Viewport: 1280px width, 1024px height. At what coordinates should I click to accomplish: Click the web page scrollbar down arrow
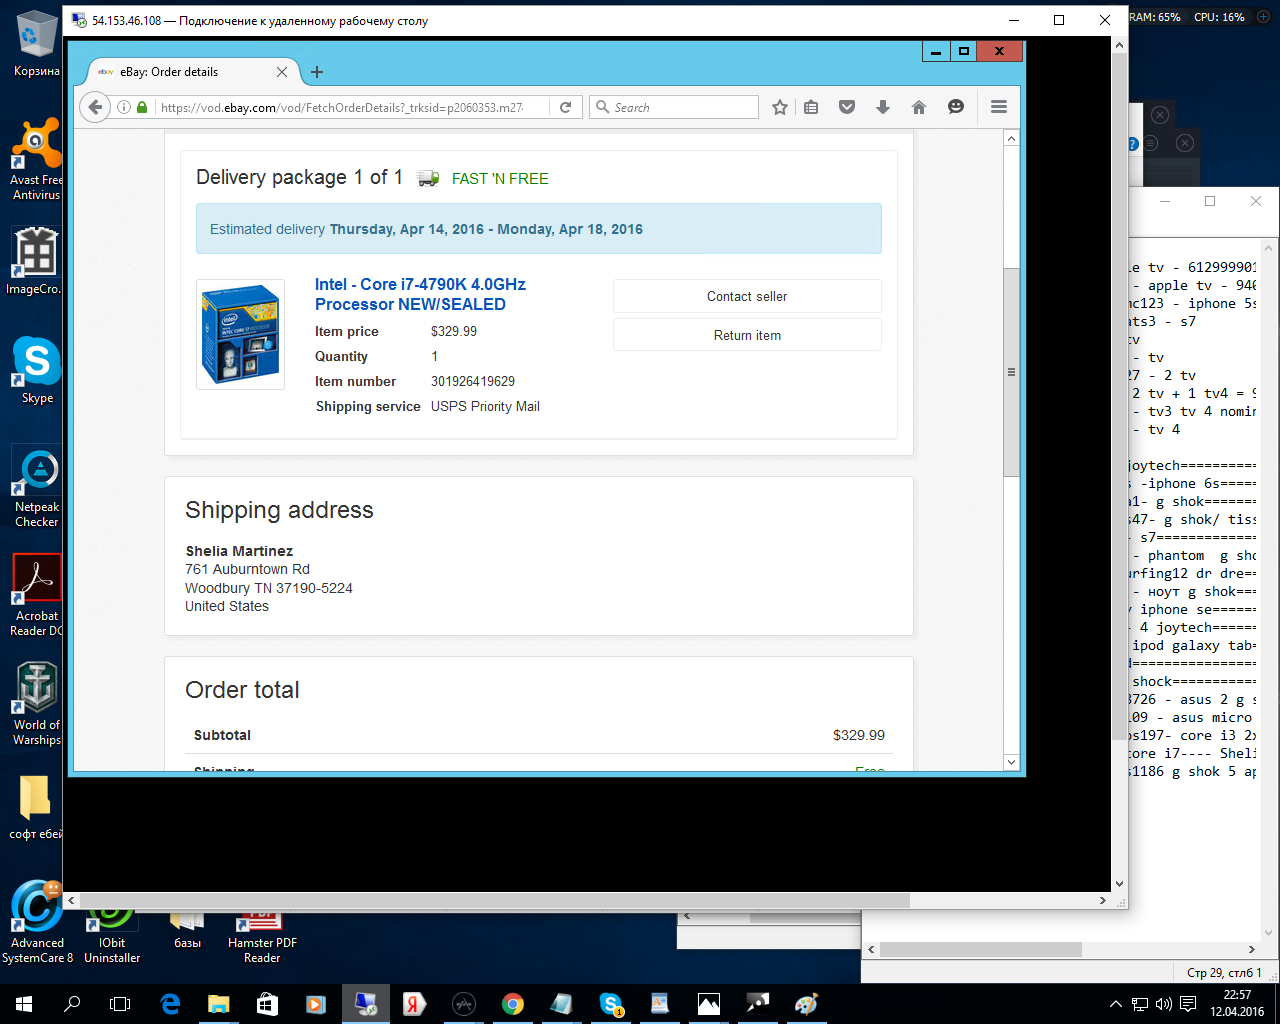click(x=1011, y=762)
